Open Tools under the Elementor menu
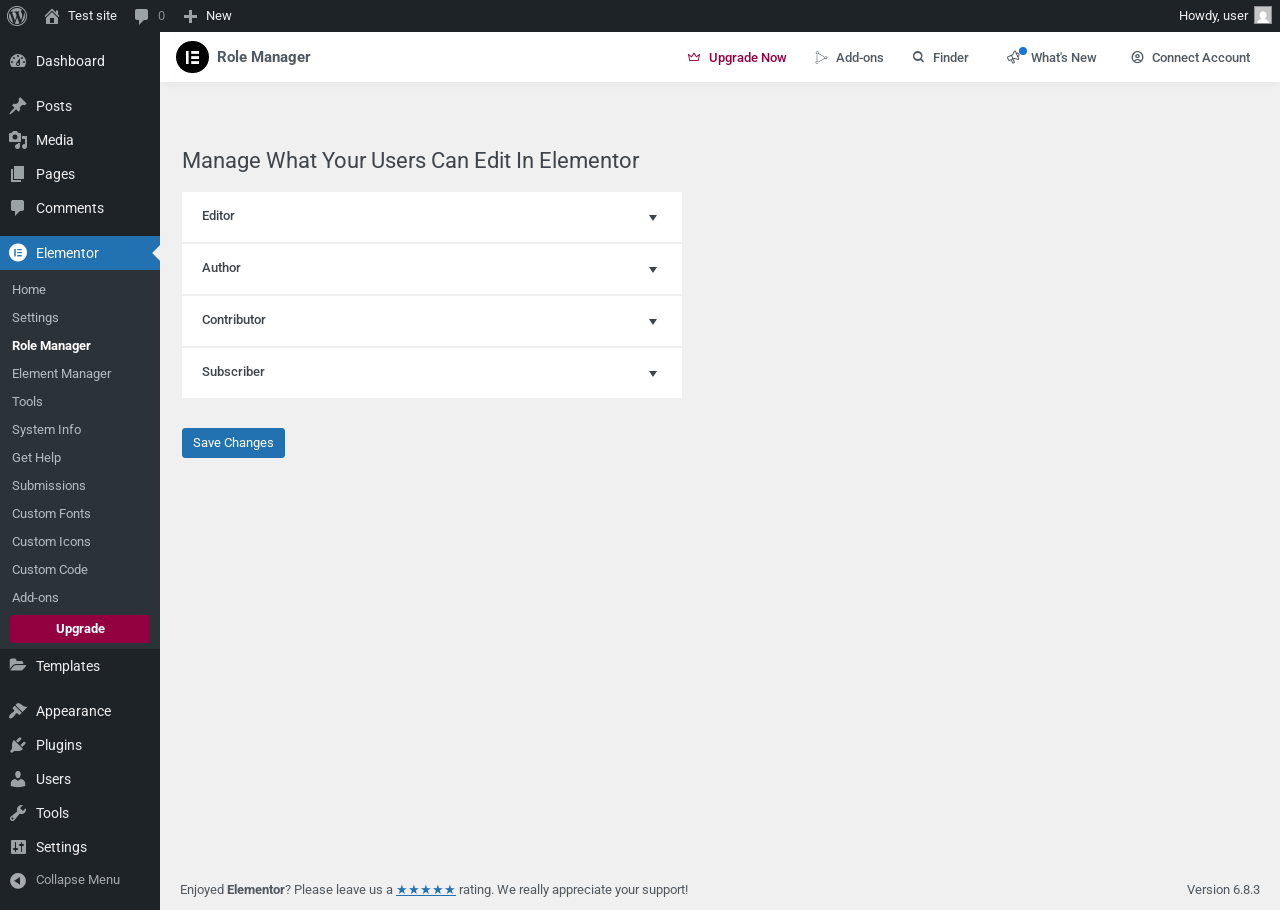1280x910 pixels. (x=27, y=402)
